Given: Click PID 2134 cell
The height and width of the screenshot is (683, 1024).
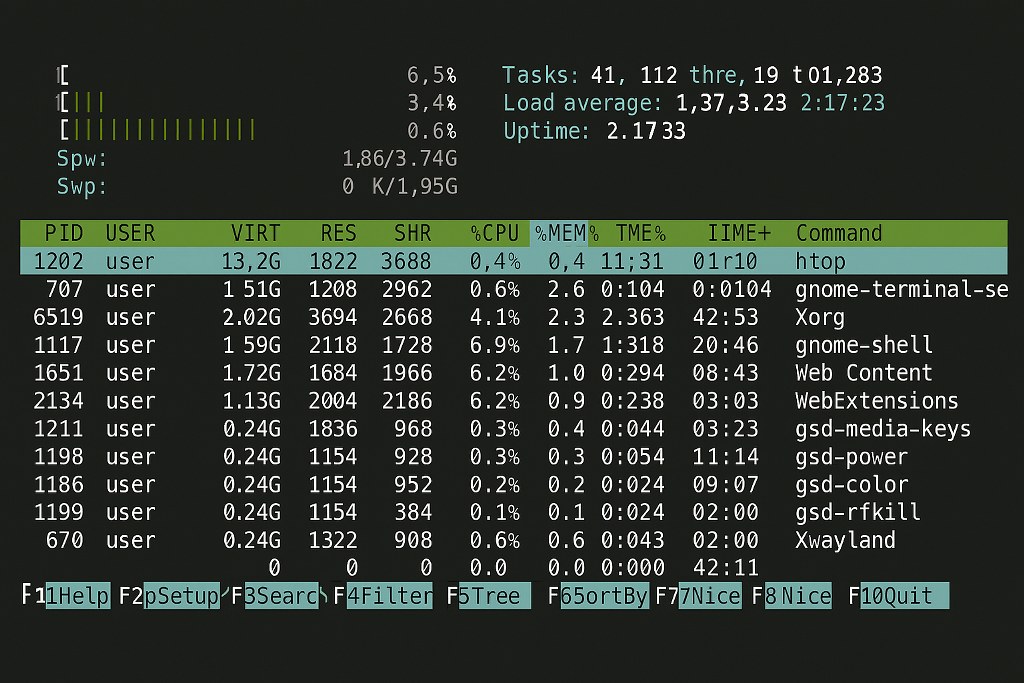Looking at the screenshot, I should 58,401.
